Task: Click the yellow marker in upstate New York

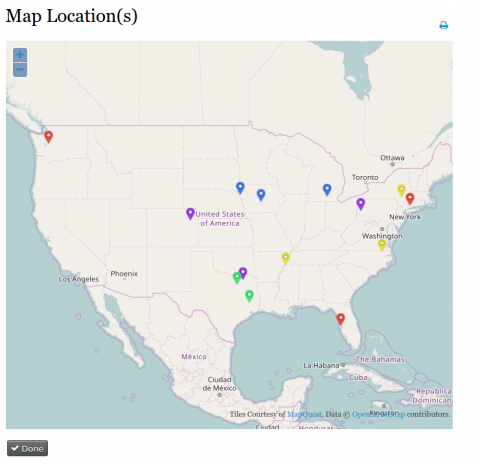Action: pyautogui.click(x=402, y=191)
